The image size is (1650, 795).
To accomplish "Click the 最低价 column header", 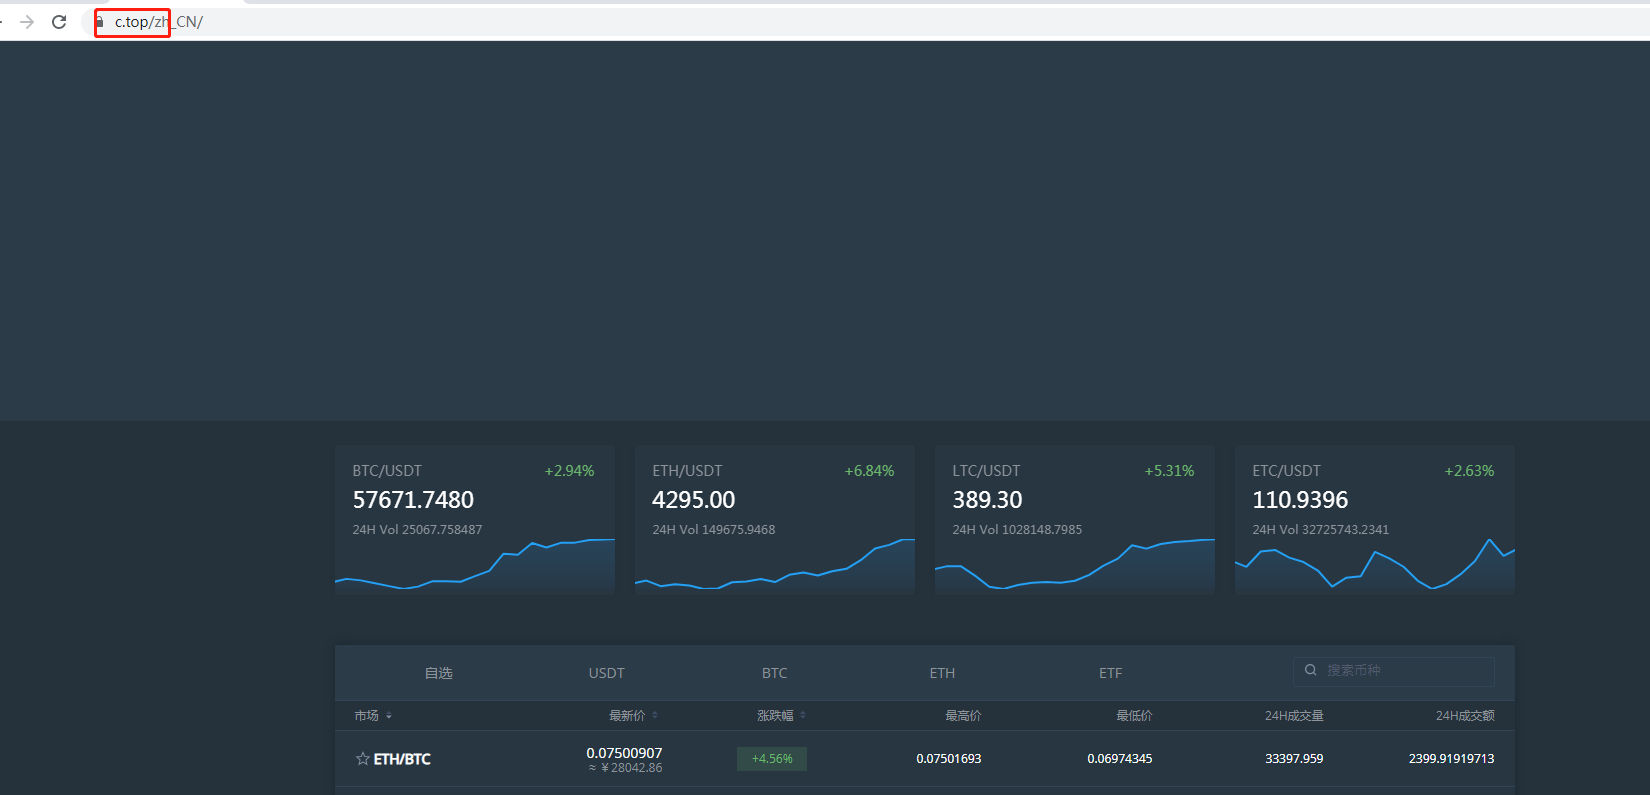I will (1134, 716).
